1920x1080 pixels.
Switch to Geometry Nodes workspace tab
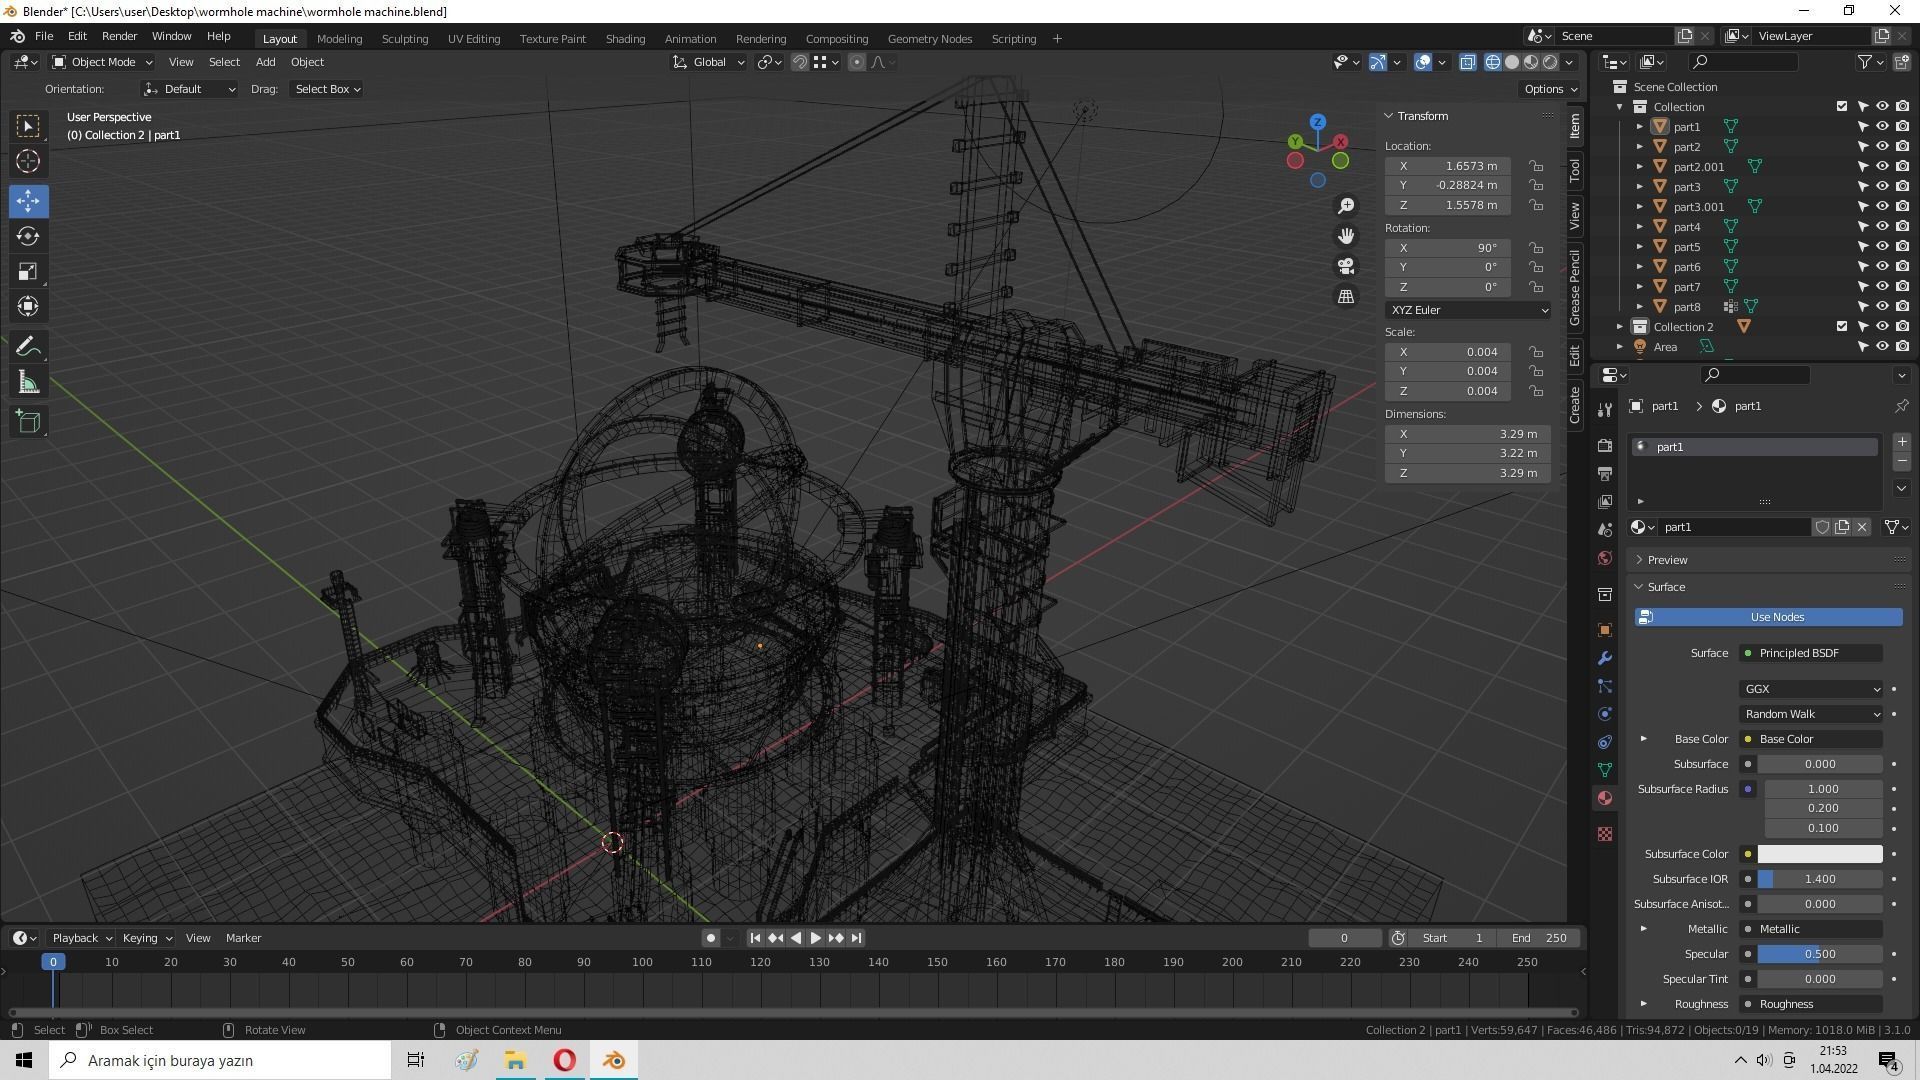(x=930, y=39)
